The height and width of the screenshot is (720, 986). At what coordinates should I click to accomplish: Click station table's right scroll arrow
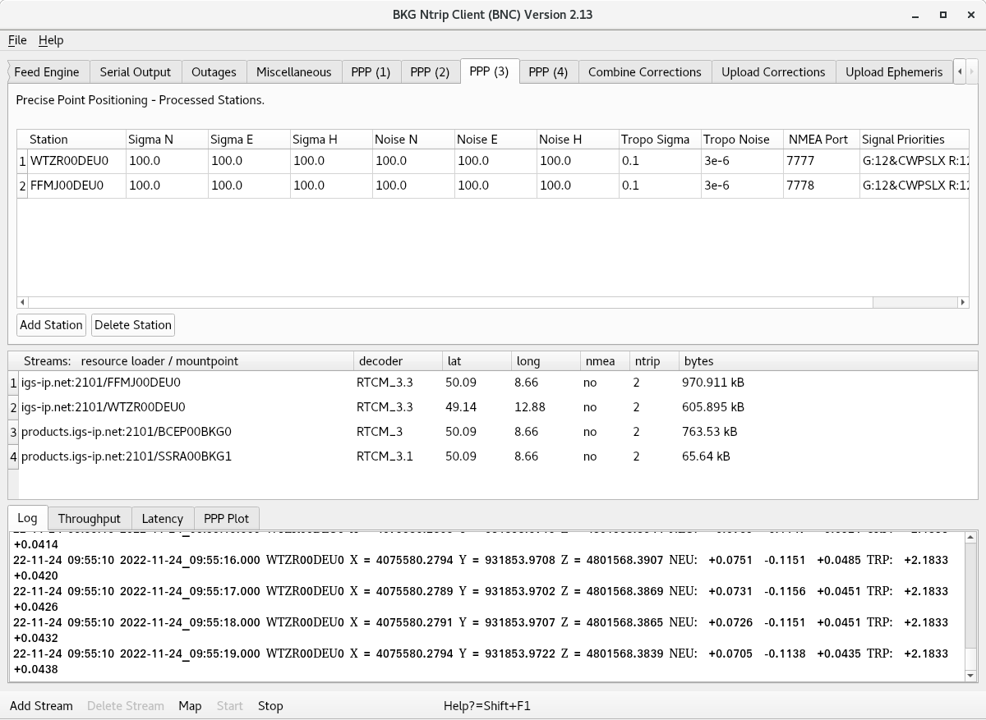point(962,302)
